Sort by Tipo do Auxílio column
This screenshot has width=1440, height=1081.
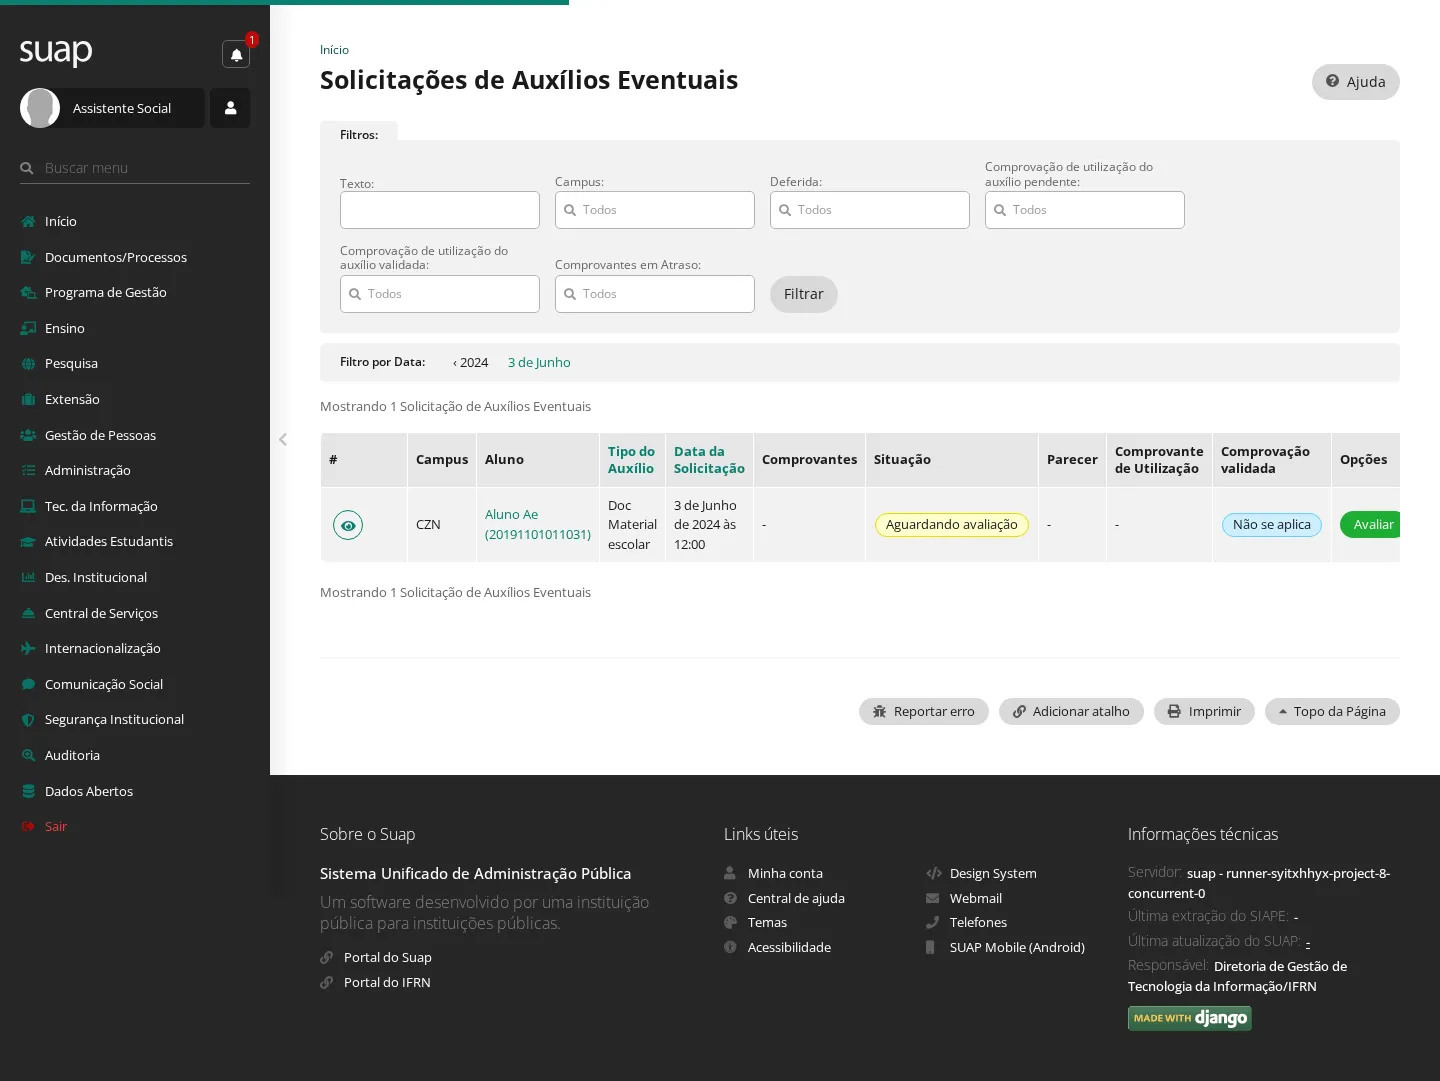[x=631, y=460]
